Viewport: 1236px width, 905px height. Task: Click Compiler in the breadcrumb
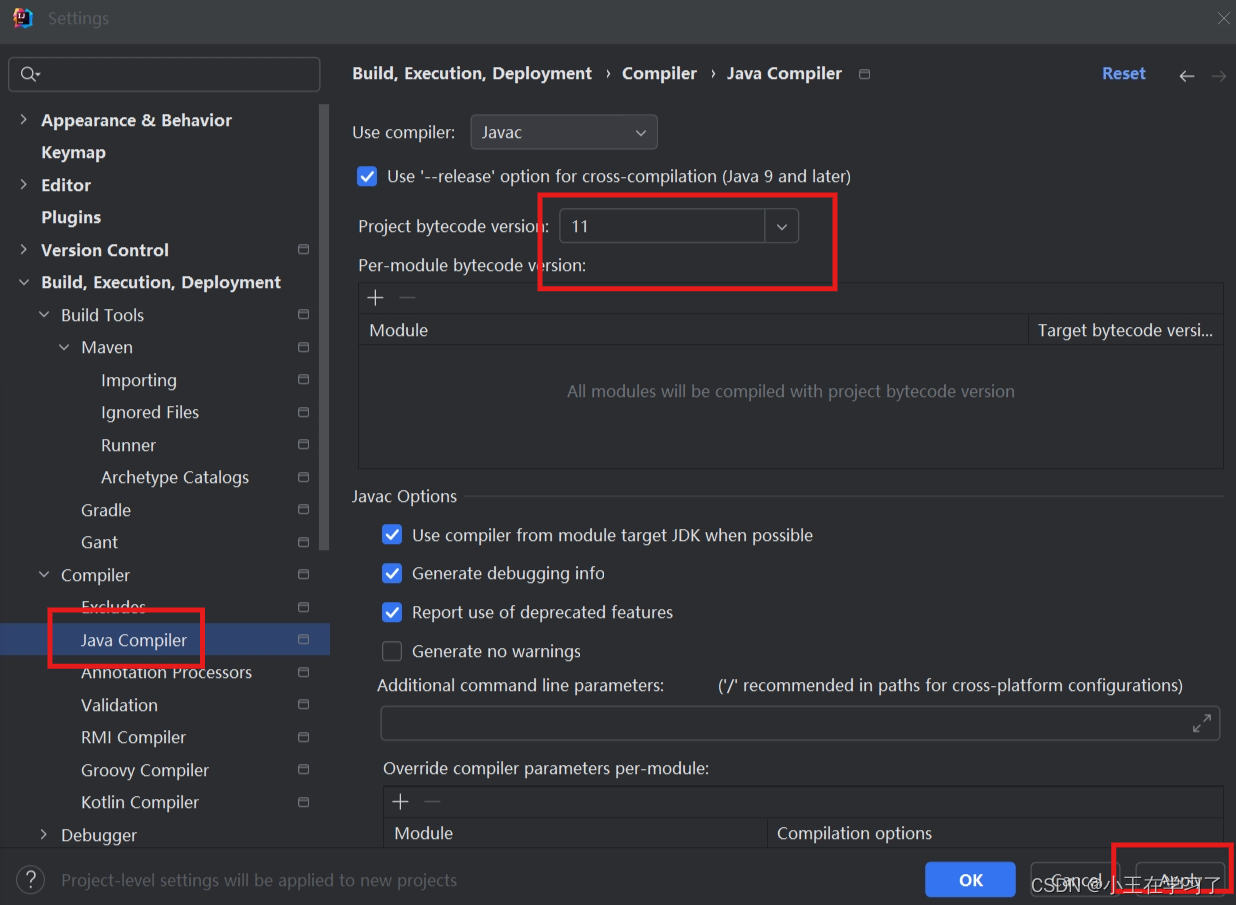tap(659, 74)
